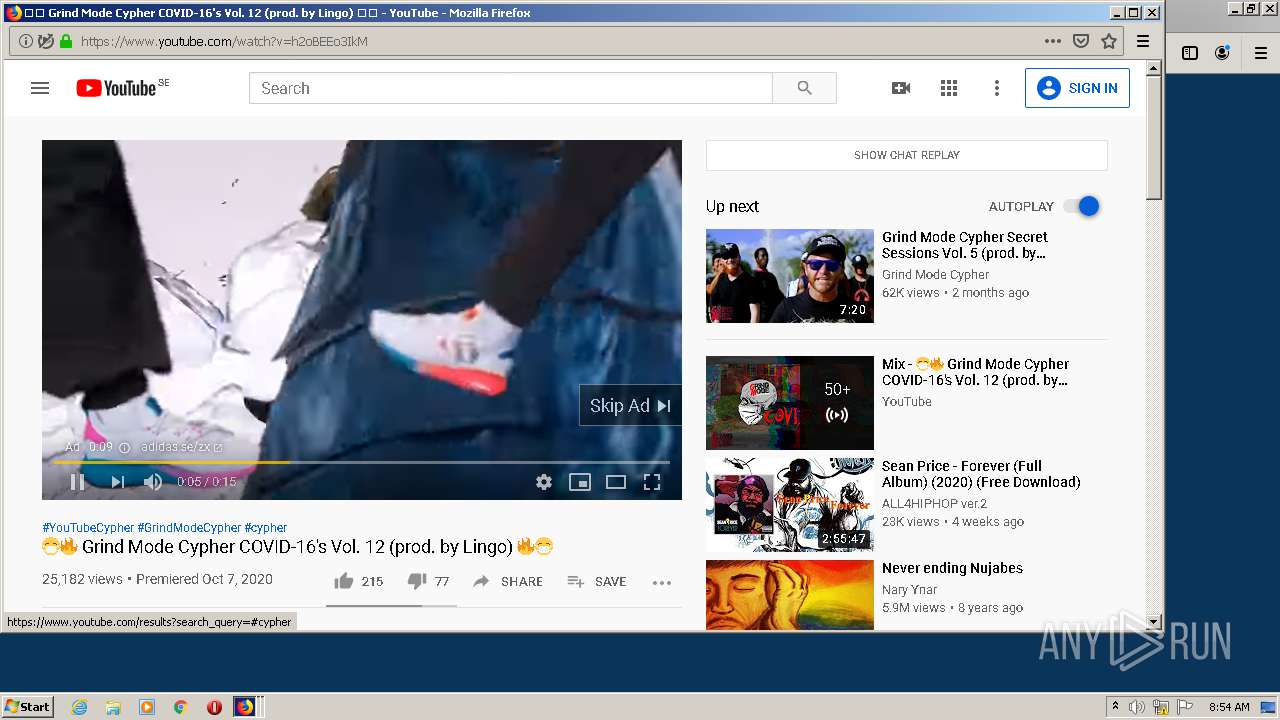
Task: Launch Opera from taskbar
Action: click(x=214, y=707)
